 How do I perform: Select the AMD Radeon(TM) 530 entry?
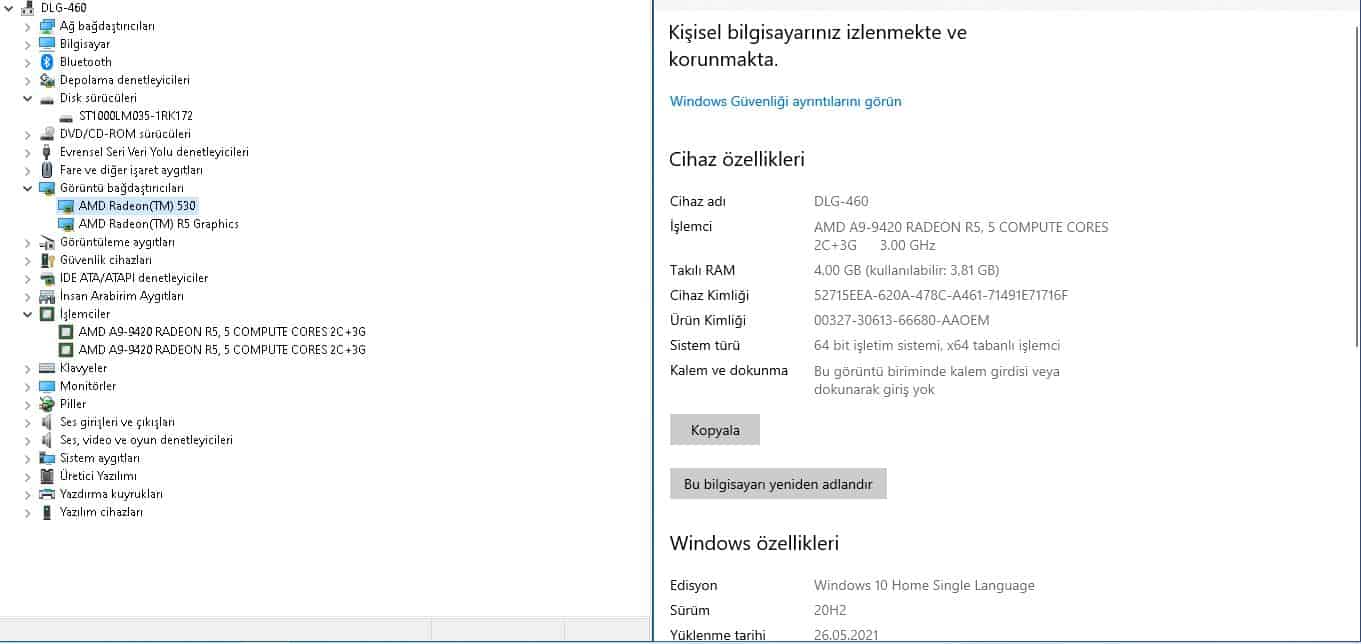click(x=137, y=206)
